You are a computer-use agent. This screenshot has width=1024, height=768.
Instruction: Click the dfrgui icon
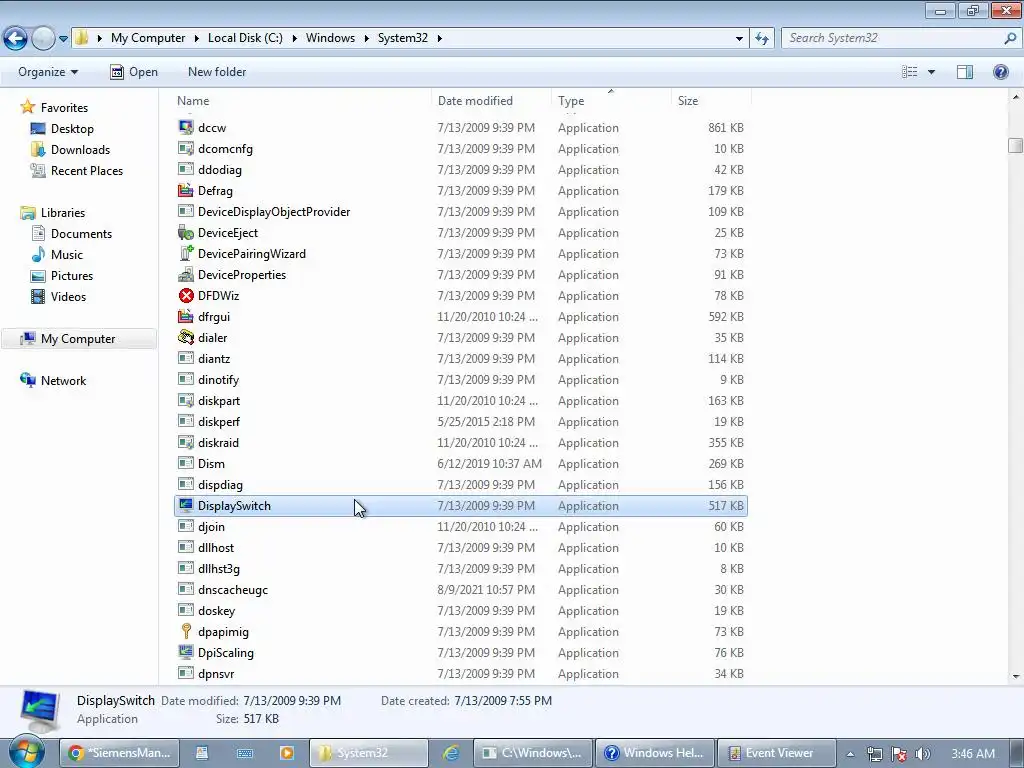tap(186, 317)
